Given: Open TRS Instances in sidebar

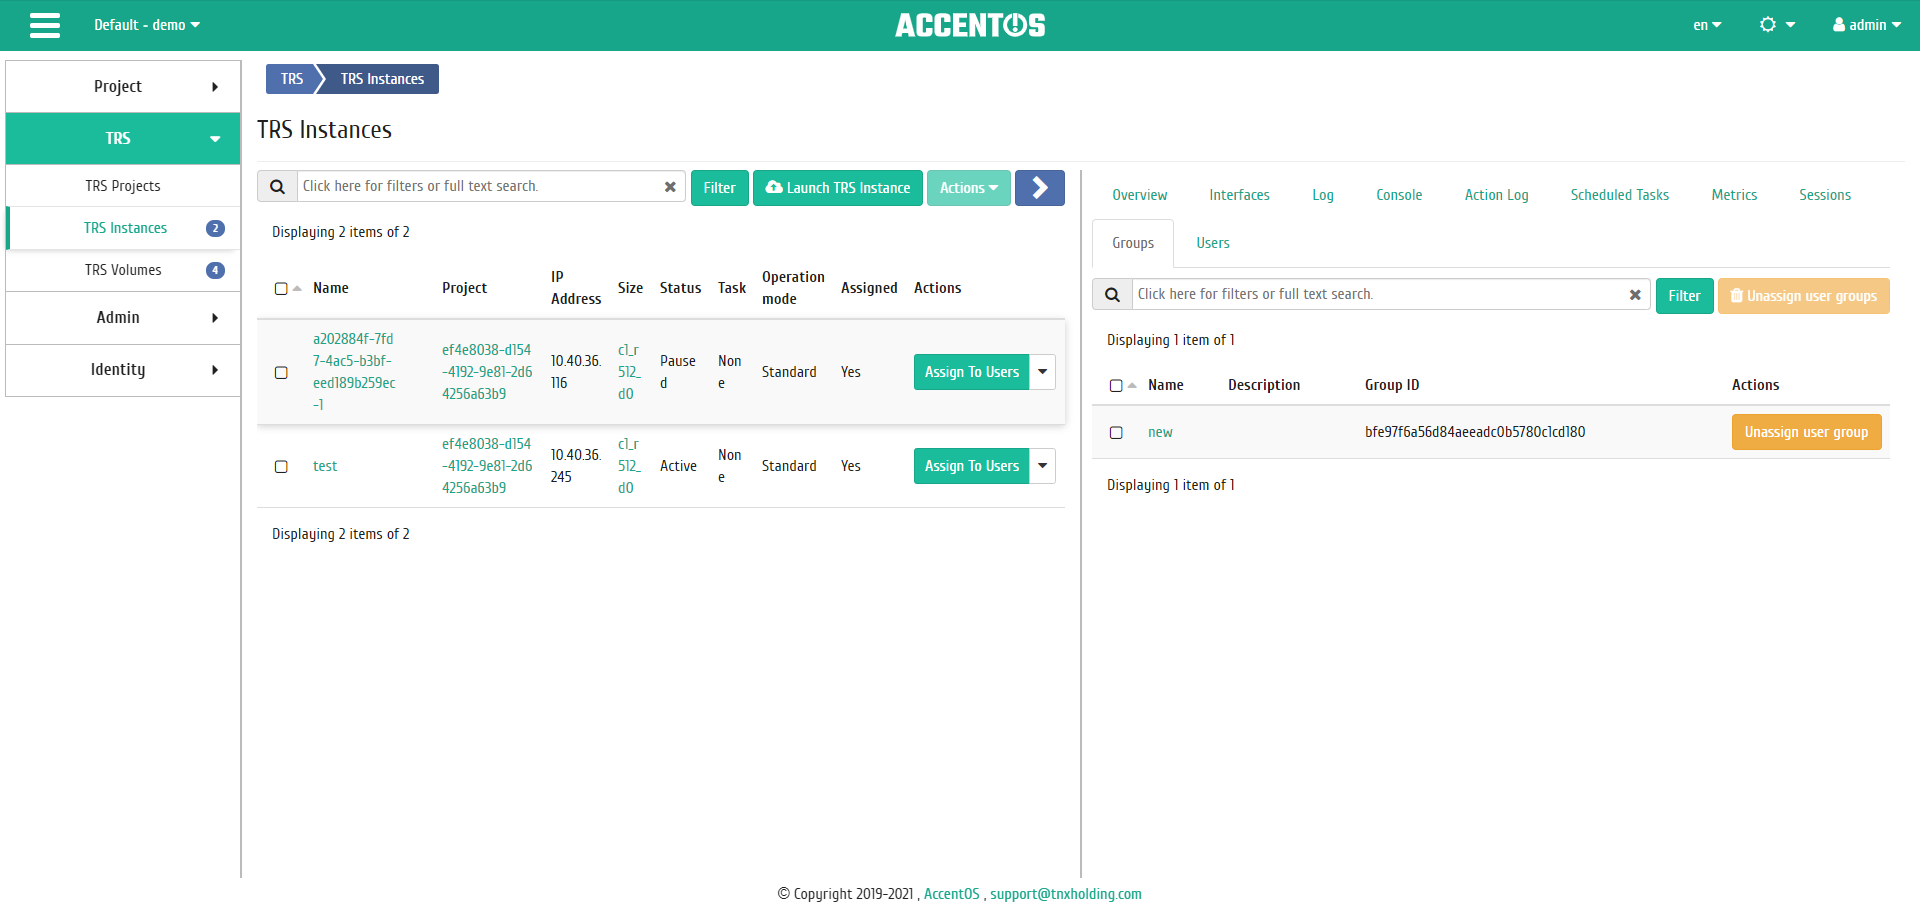Looking at the screenshot, I should coord(123,228).
